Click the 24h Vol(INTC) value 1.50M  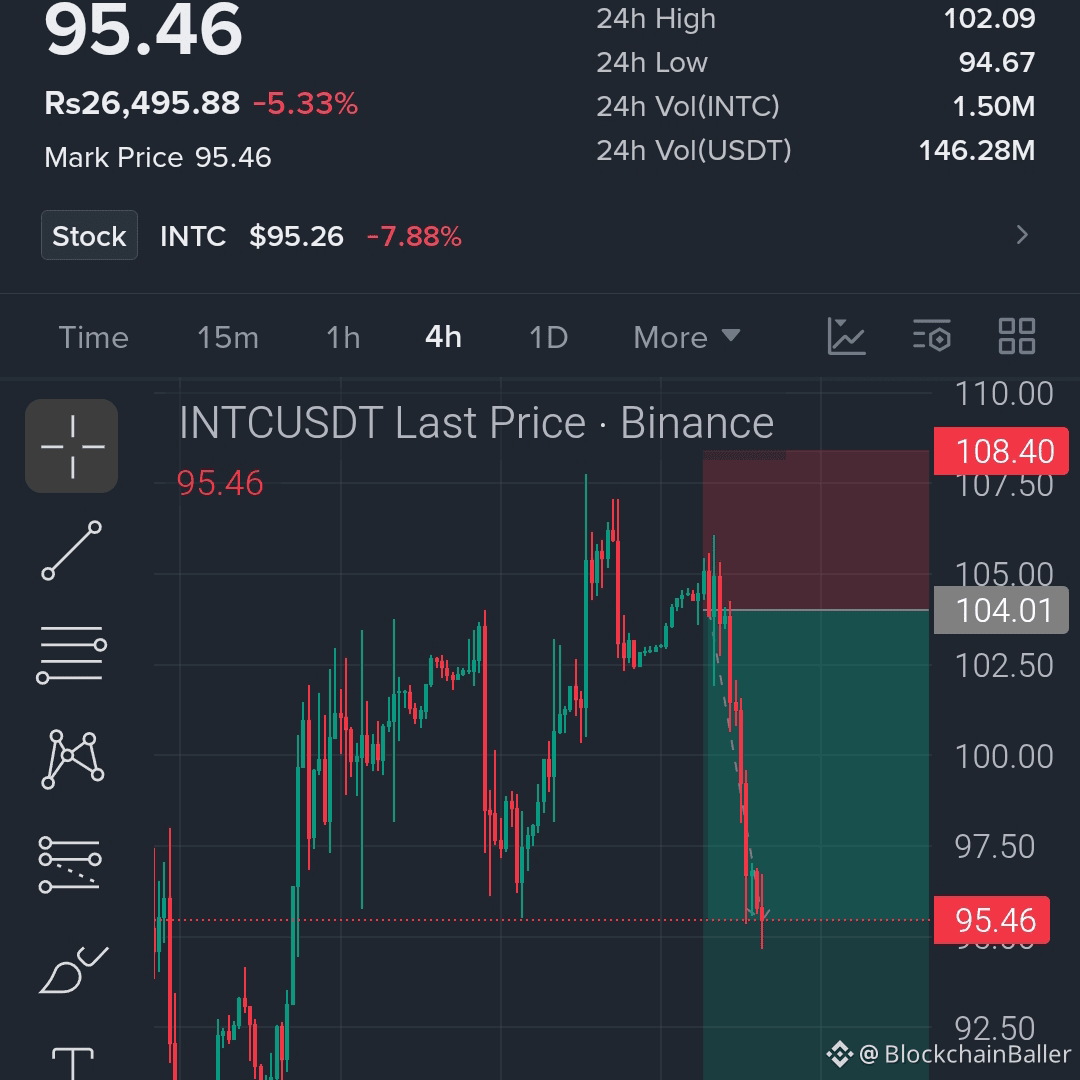coord(994,107)
